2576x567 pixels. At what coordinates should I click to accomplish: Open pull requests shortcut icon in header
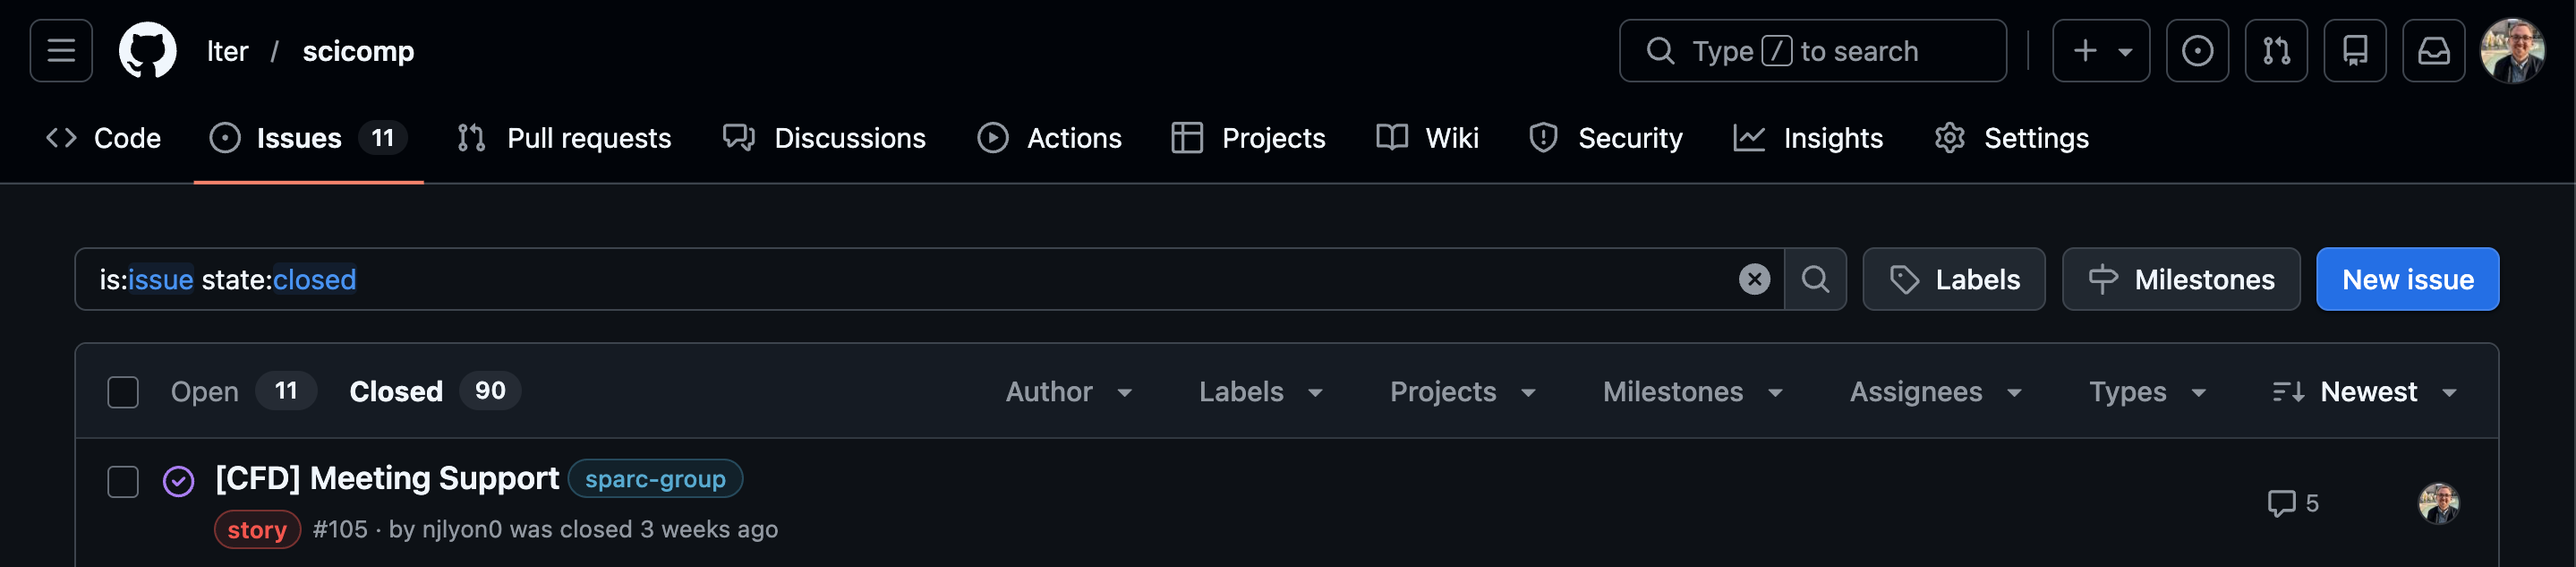(x=2275, y=51)
